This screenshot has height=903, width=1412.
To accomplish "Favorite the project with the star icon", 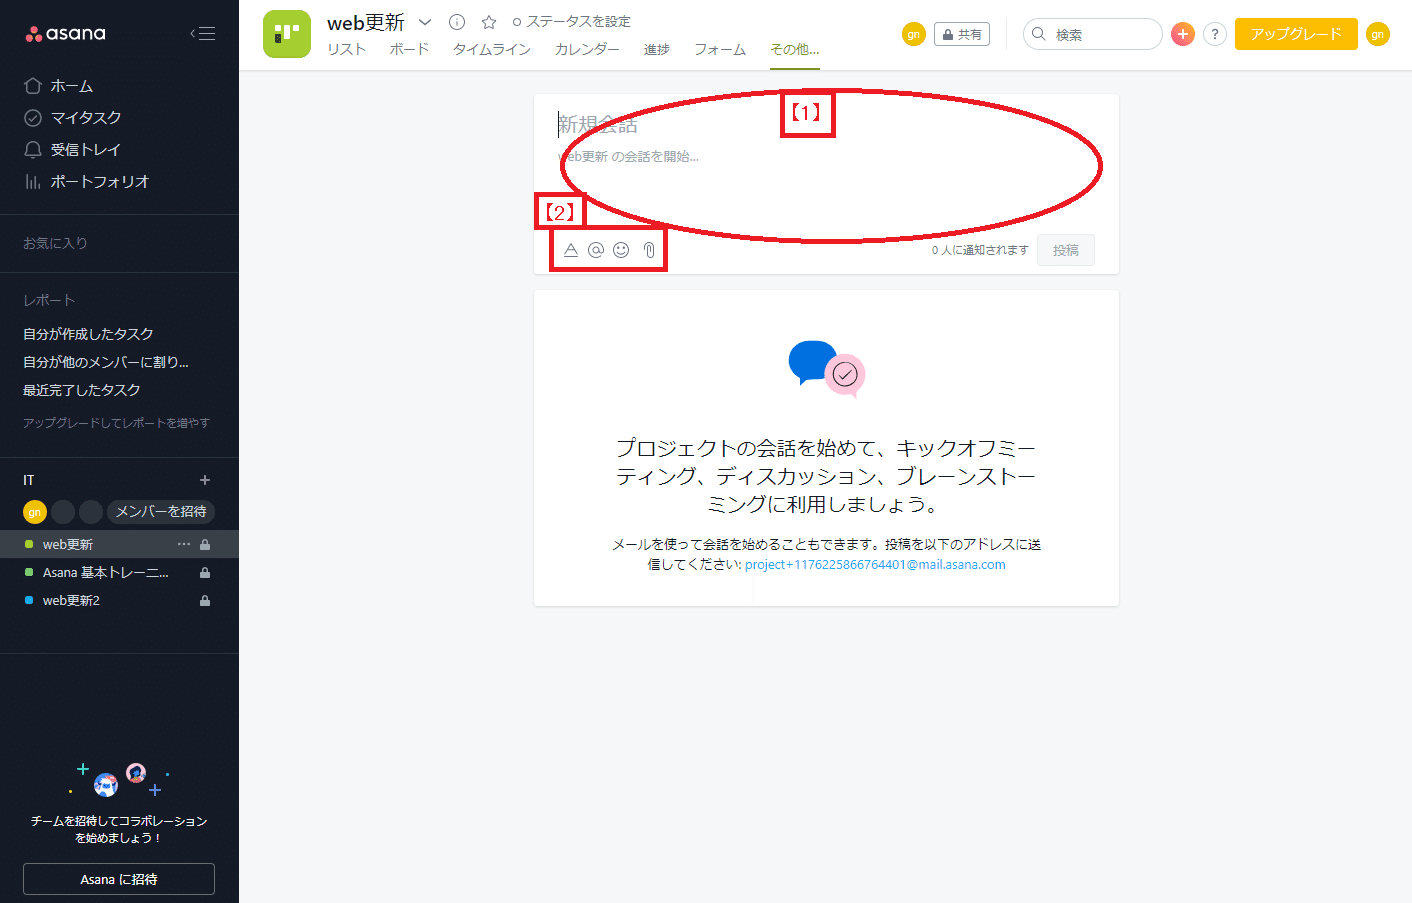I will [489, 22].
